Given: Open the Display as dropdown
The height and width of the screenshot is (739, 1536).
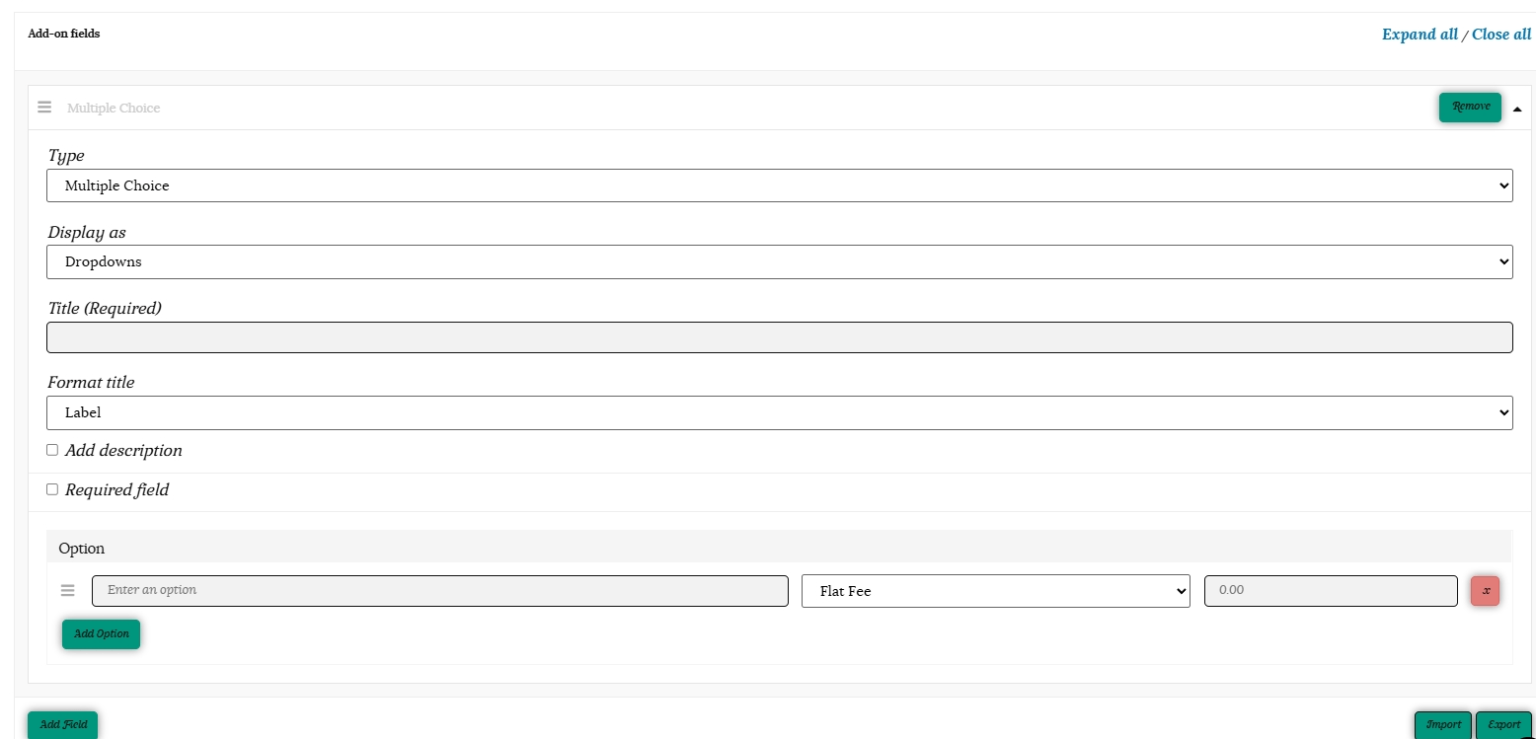Looking at the screenshot, I should coord(779,262).
